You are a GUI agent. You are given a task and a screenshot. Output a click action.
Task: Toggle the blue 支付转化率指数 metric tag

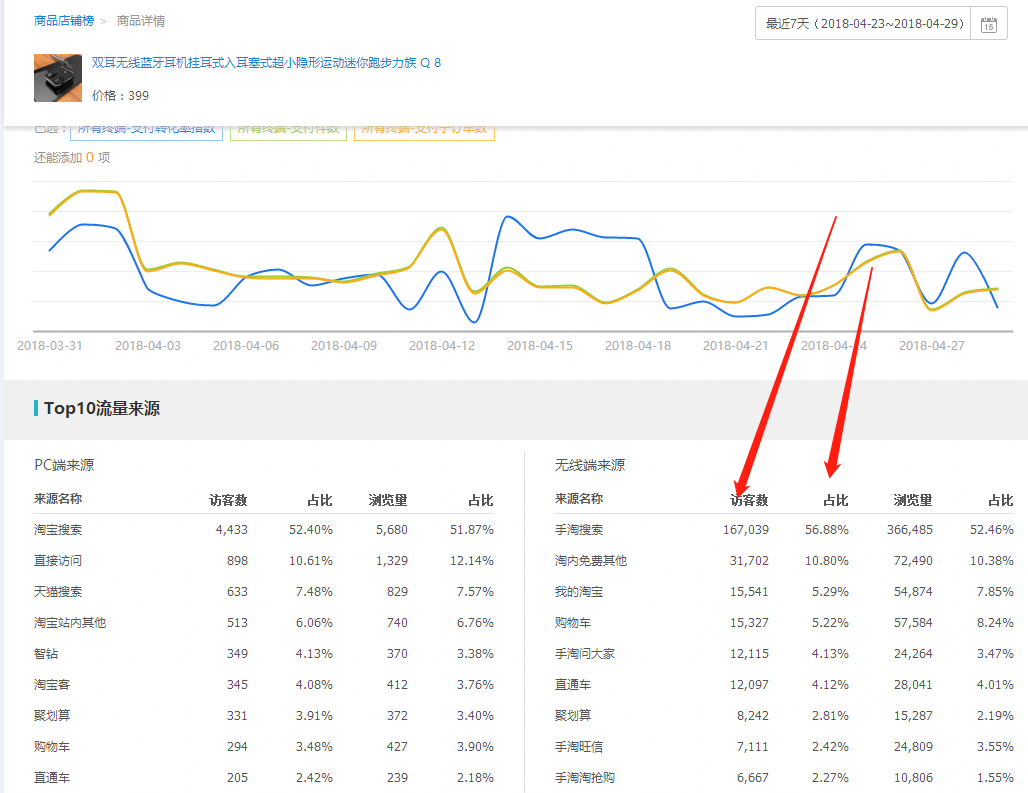point(146,130)
